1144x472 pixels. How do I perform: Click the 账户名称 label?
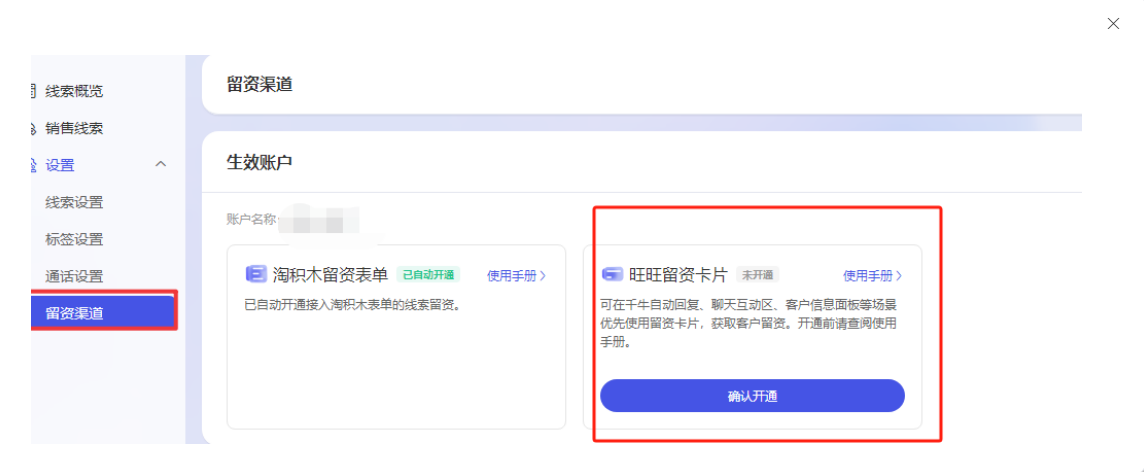coord(251,219)
